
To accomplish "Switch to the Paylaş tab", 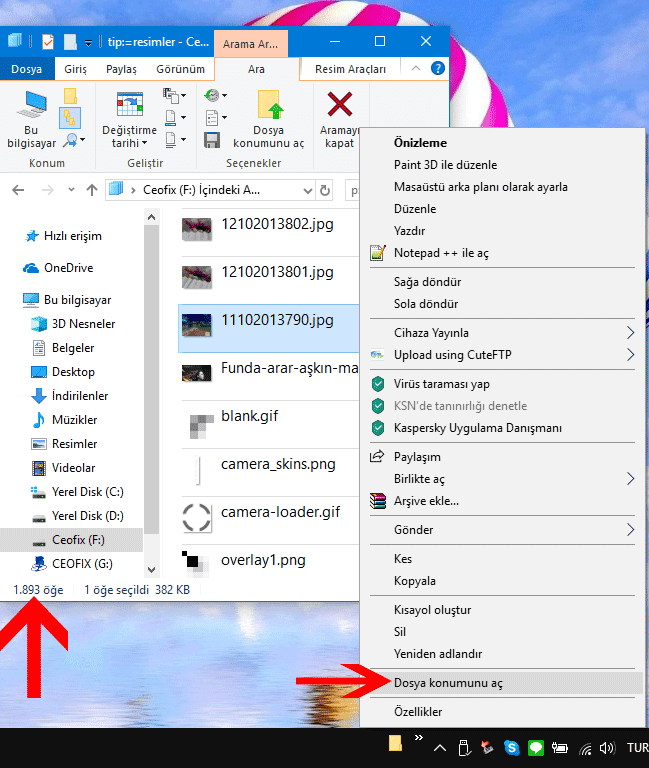I will click(x=121, y=69).
